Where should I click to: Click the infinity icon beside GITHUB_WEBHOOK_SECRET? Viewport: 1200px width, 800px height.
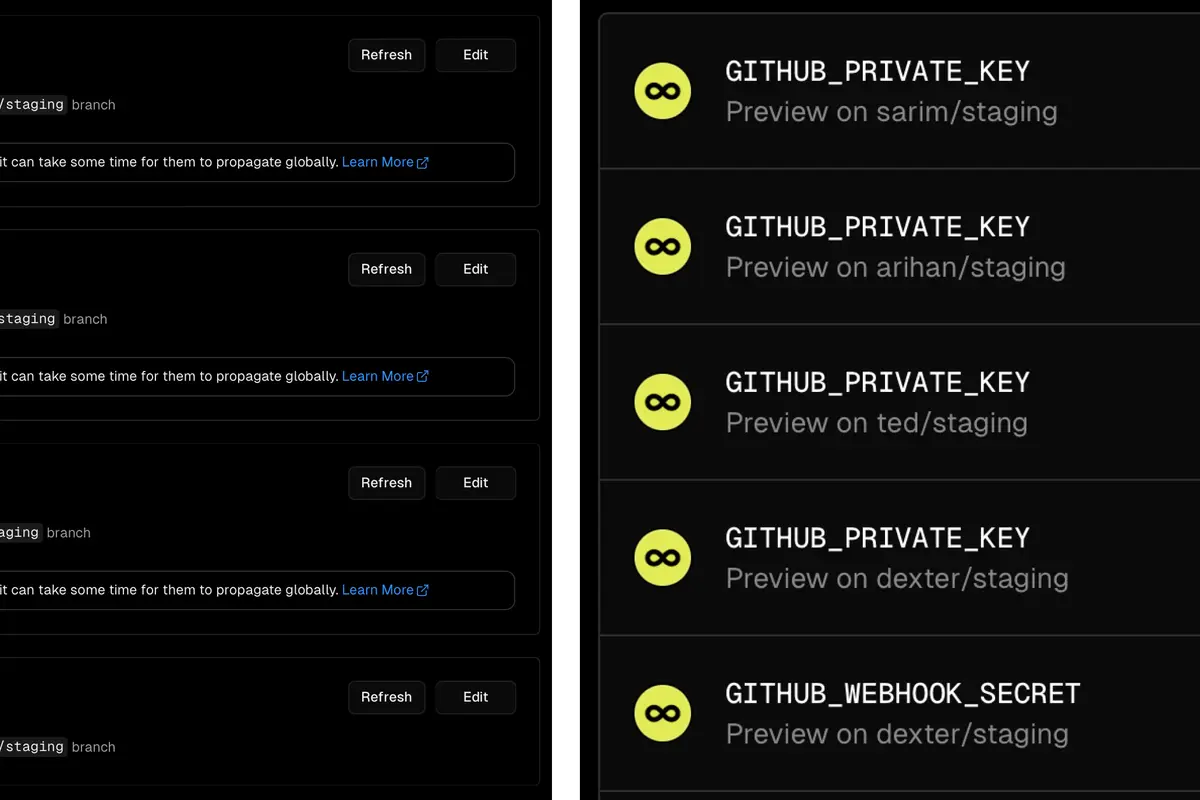(x=662, y=713)
